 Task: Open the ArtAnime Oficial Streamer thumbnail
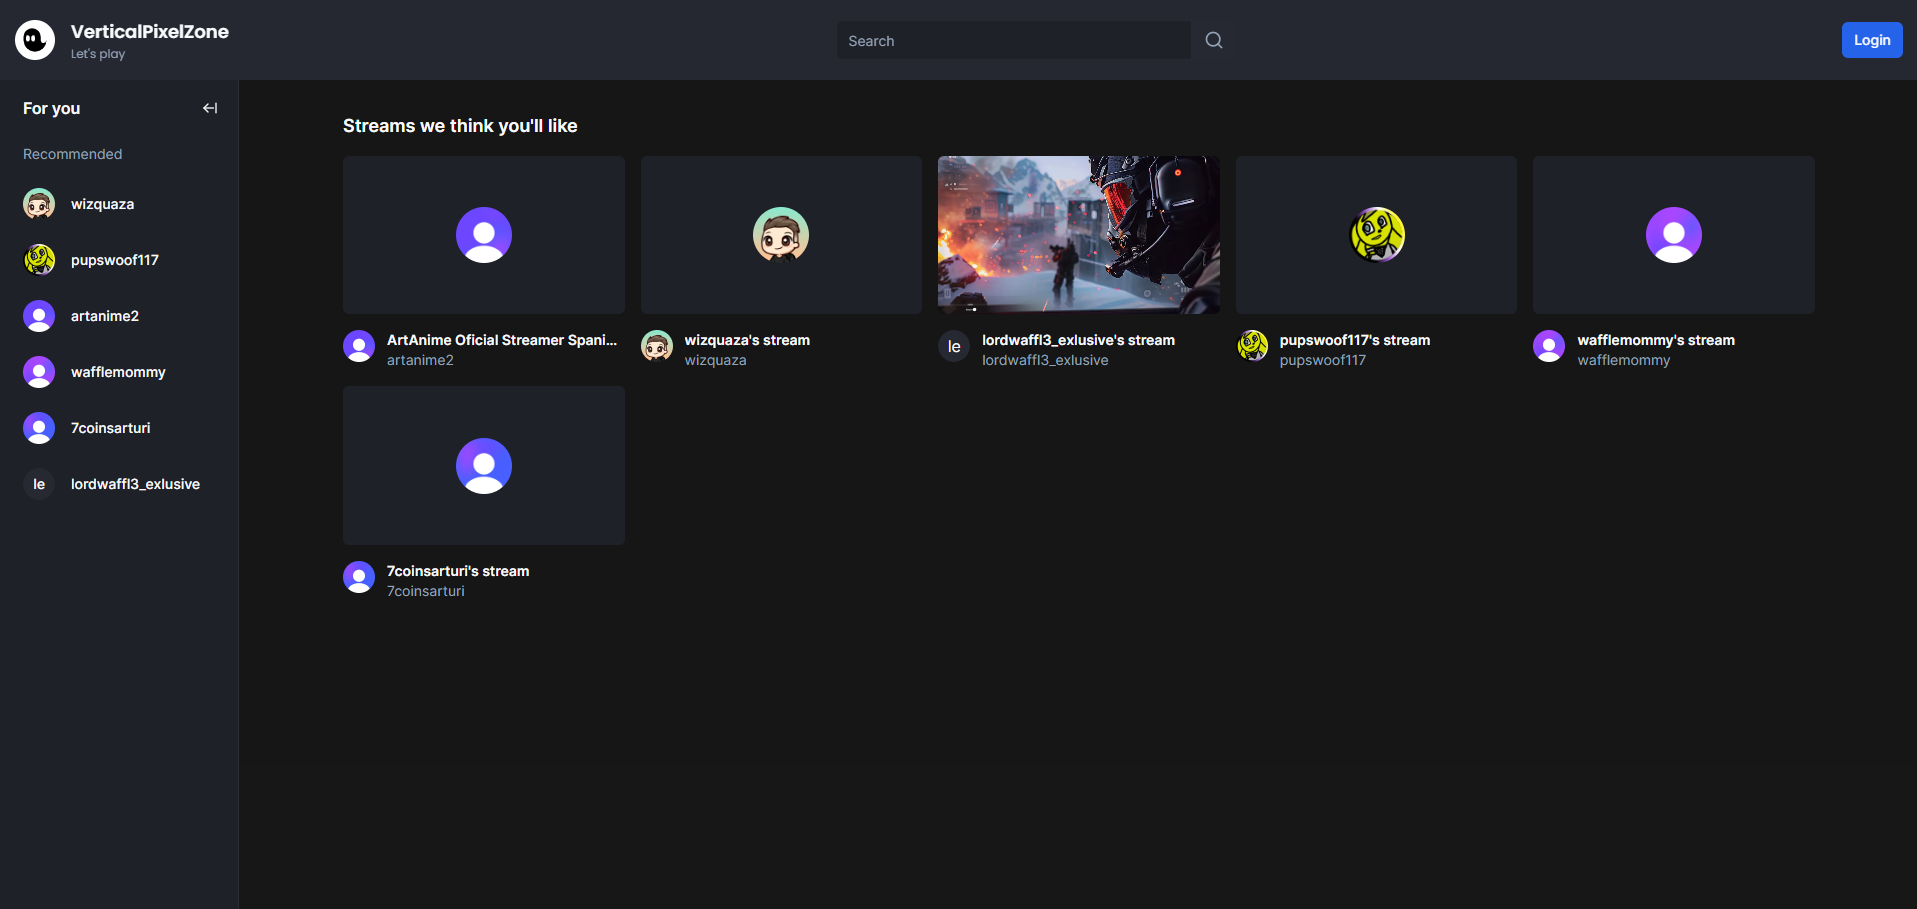point(483,235)
